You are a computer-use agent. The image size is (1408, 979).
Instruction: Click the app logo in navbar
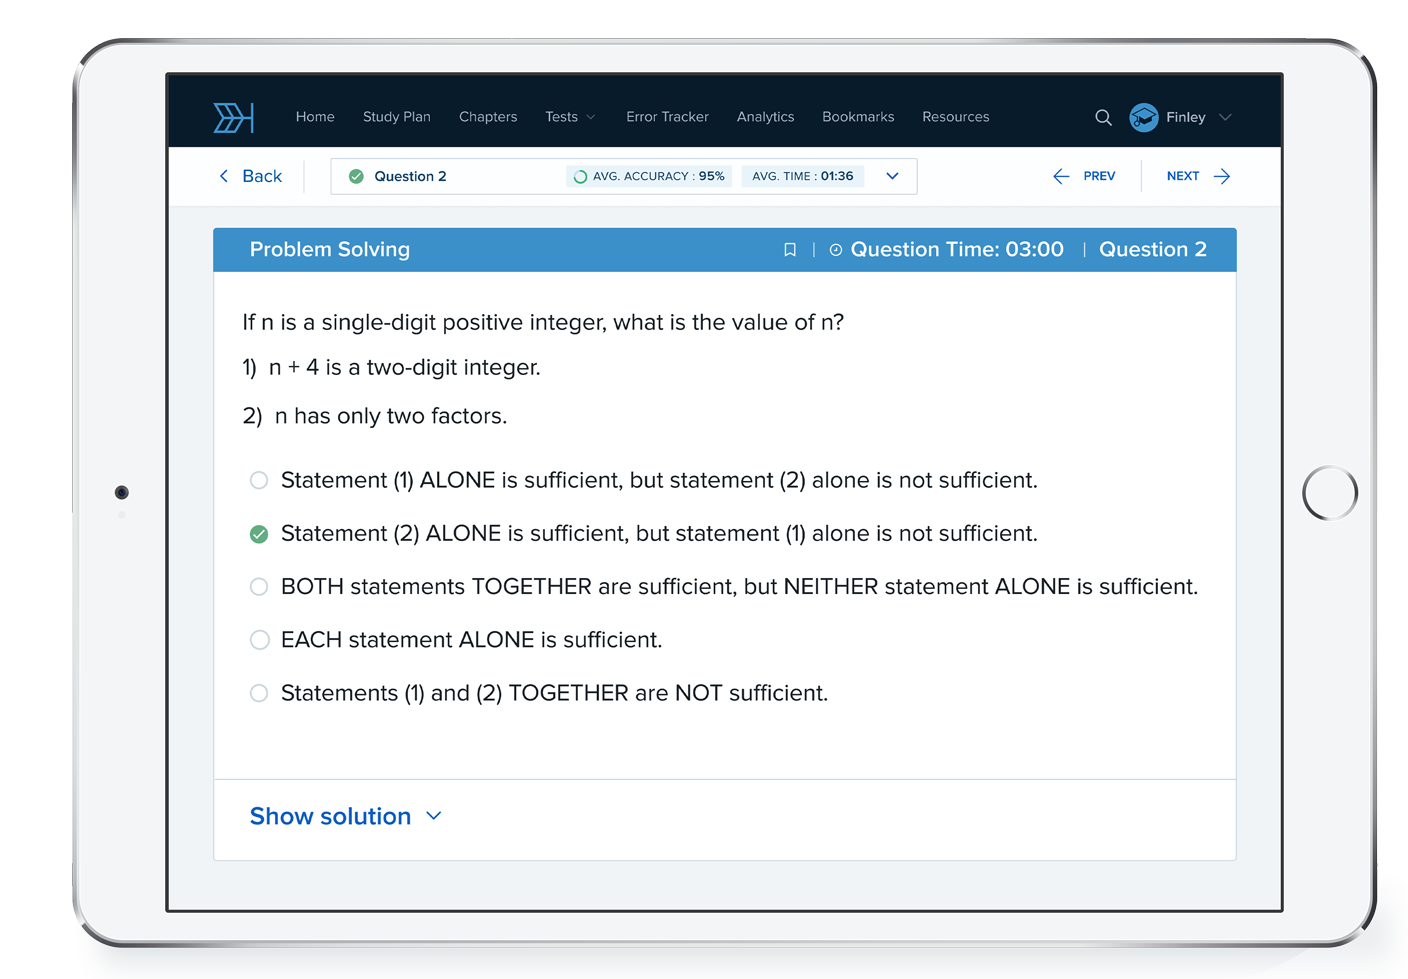coord(233,117)
